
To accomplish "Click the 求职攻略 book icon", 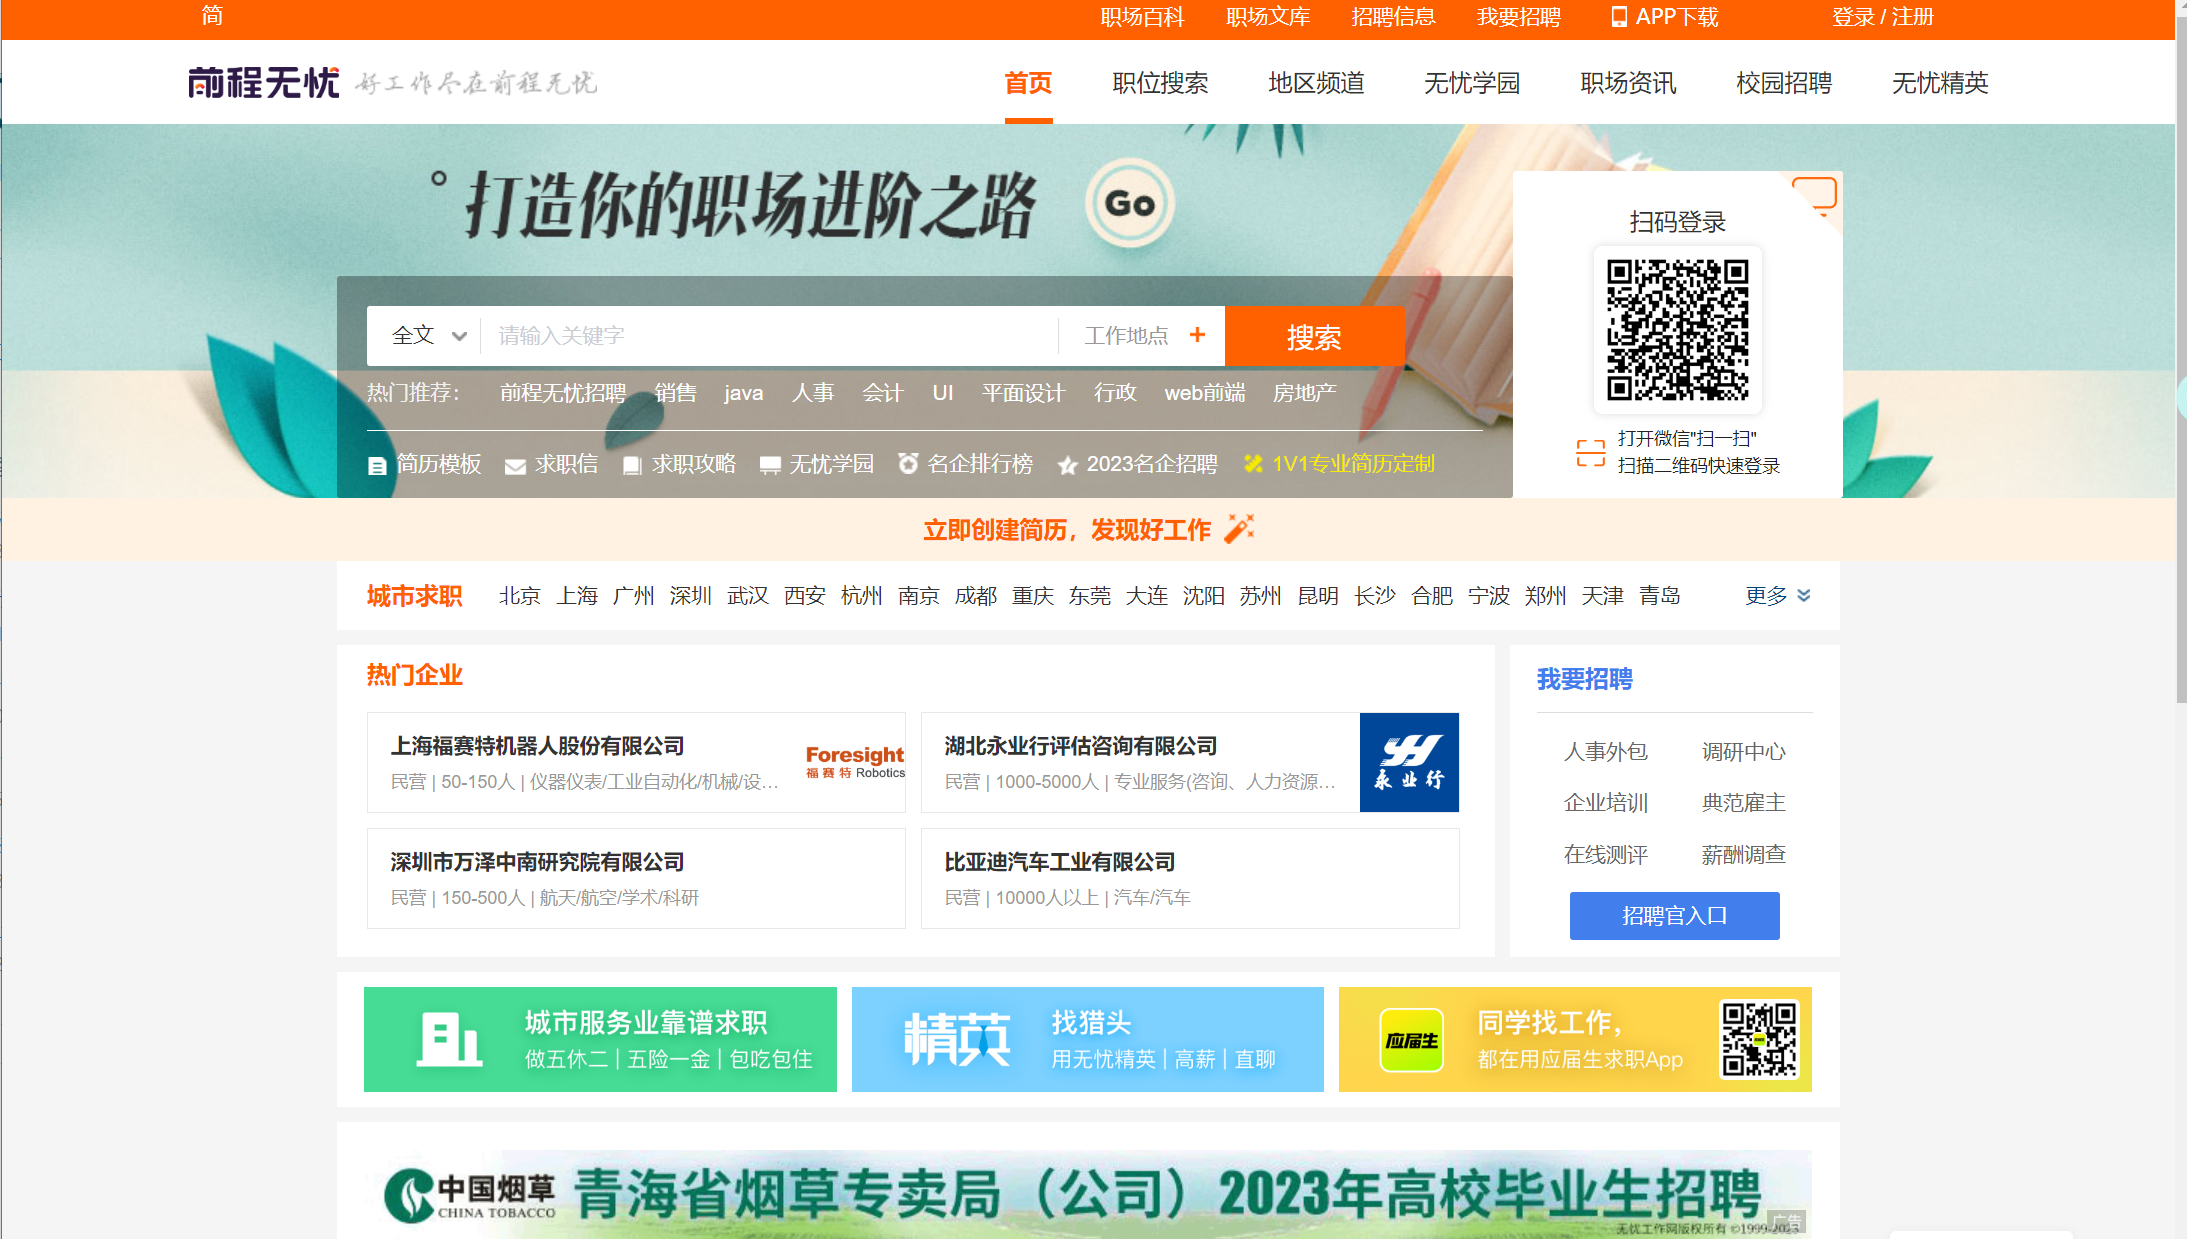I will coord(631,464).
